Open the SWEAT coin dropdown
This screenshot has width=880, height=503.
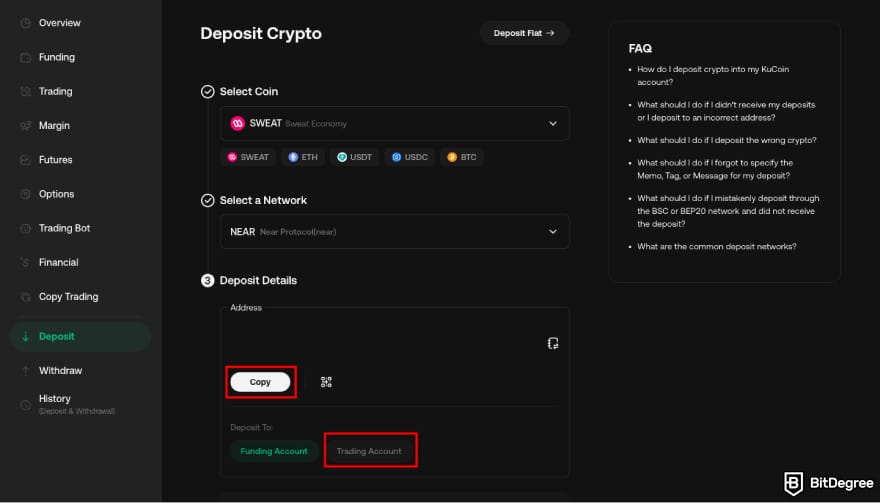[395, 124]
